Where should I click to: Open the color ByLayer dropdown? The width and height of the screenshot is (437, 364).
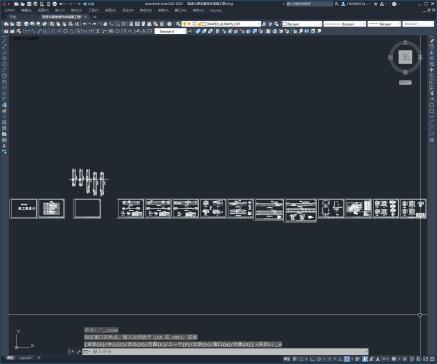(x=302, y=24)
